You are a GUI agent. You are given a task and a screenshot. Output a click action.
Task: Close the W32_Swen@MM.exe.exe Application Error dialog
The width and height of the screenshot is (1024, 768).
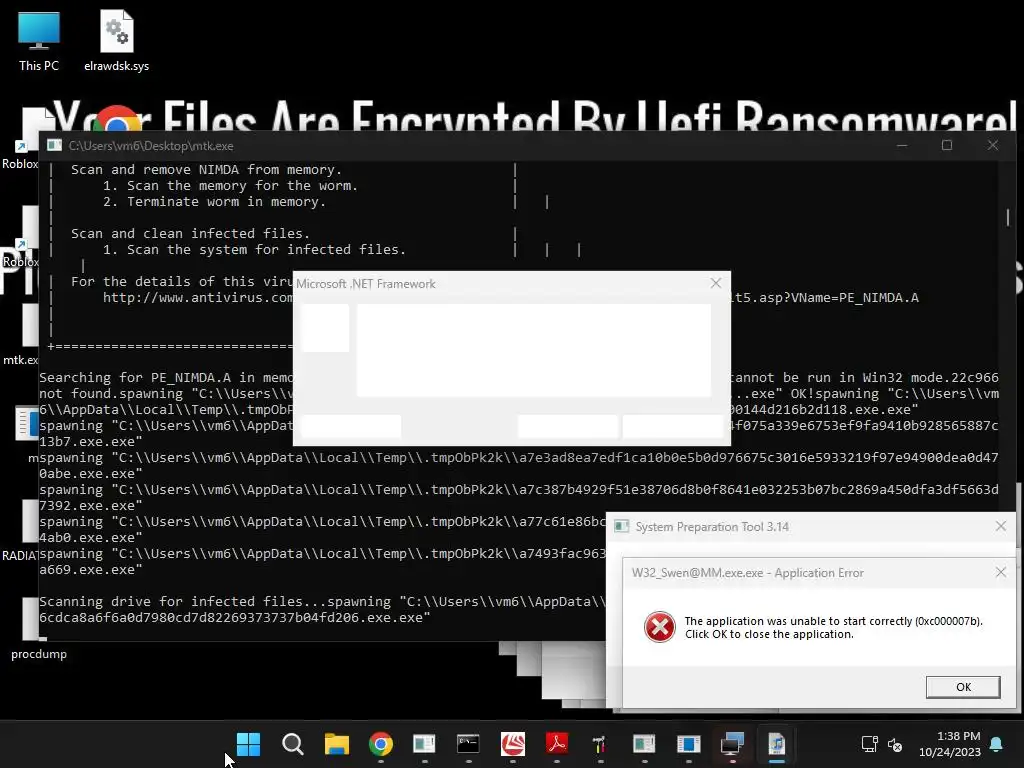(1000, 573)
